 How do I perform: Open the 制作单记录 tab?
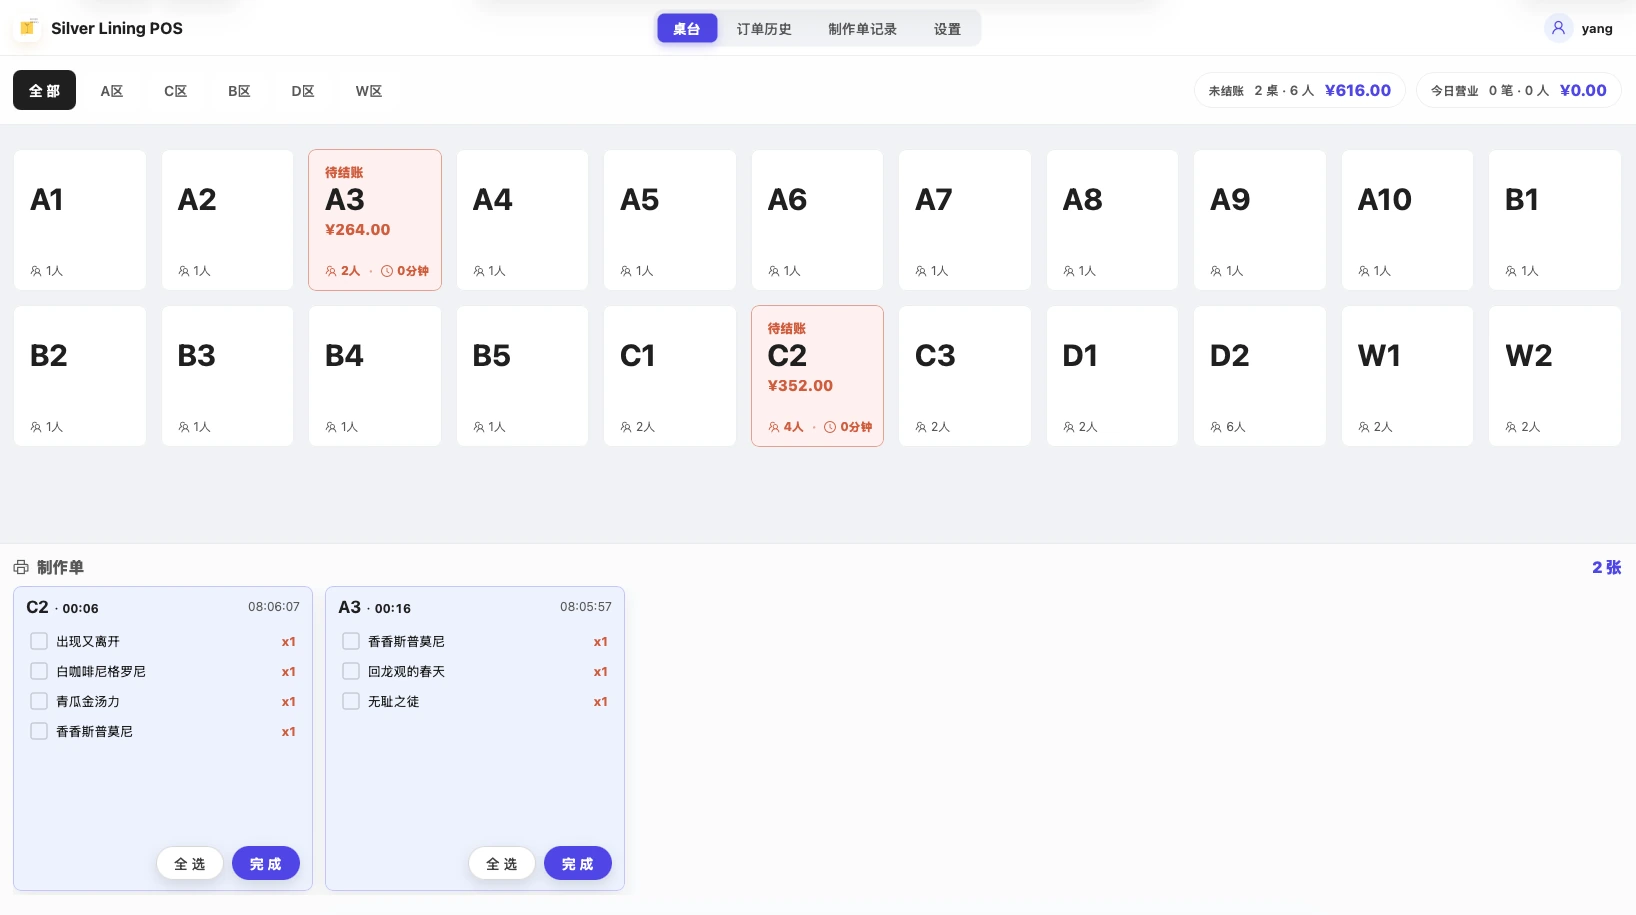pos(862,29)
